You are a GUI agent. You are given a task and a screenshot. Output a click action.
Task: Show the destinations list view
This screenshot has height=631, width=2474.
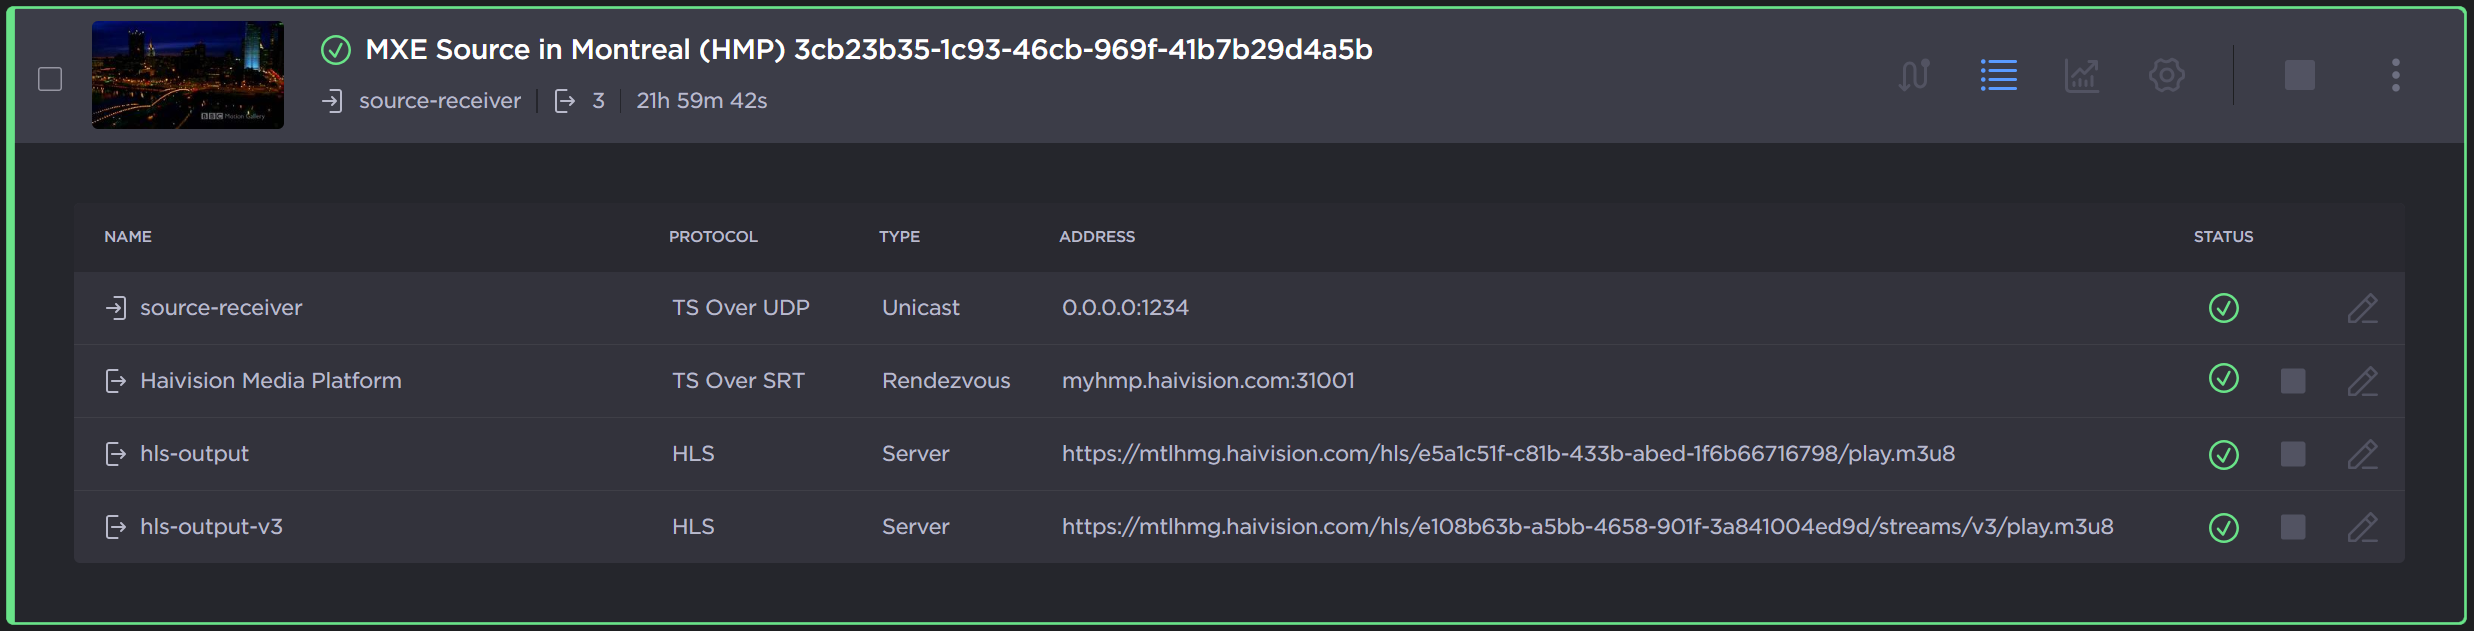(1998, 75)
